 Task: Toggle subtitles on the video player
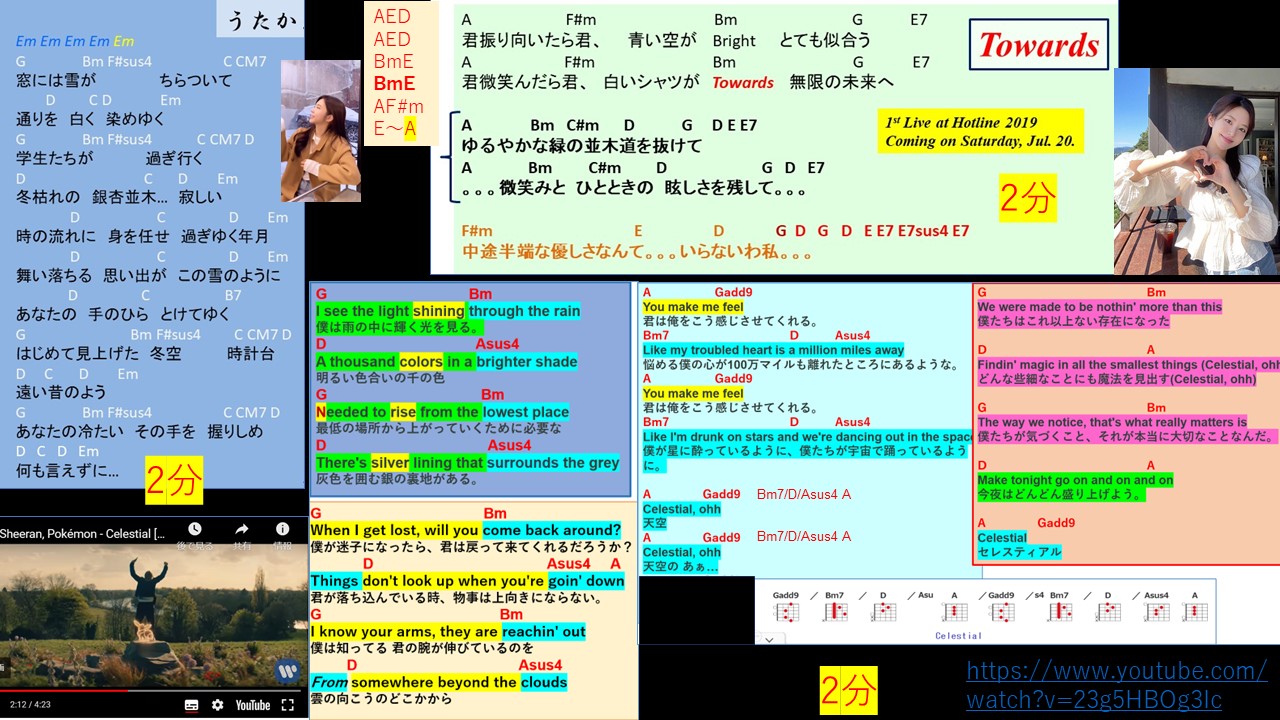pos(189,705)
